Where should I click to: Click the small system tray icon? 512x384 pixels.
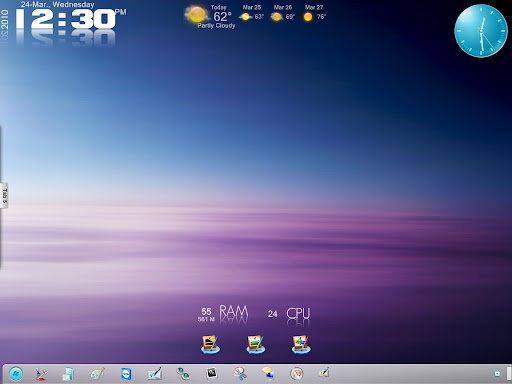[497, 374]
